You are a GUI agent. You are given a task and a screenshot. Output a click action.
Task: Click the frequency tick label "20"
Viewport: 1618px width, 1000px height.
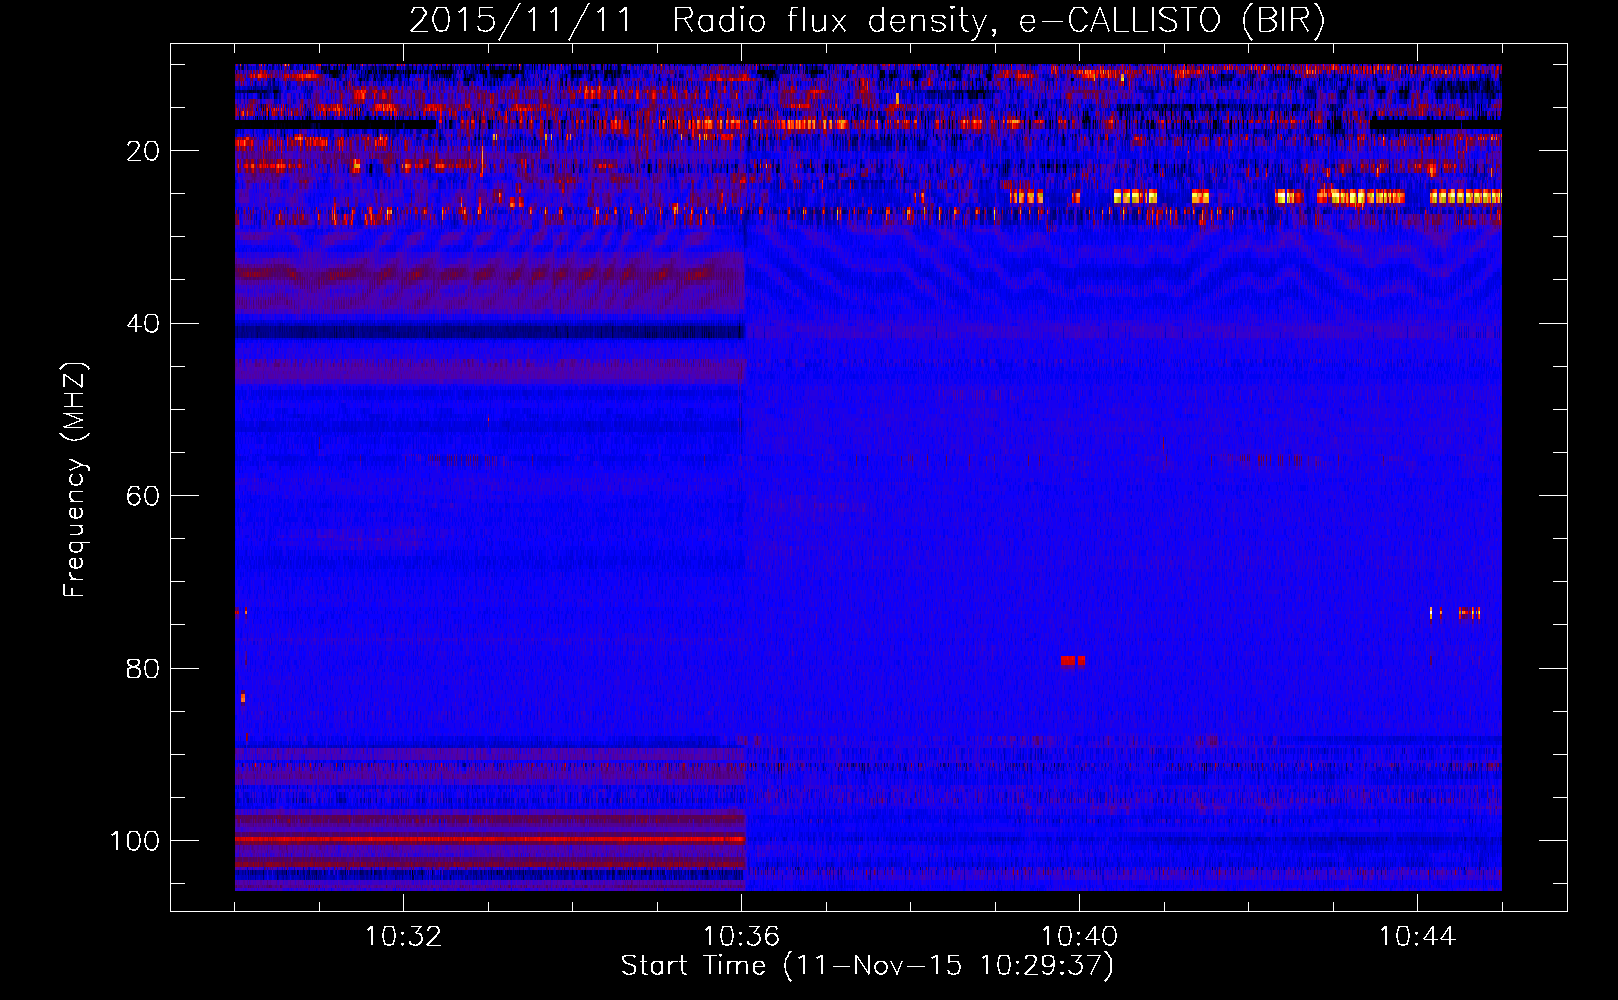[x=143, y=151]
